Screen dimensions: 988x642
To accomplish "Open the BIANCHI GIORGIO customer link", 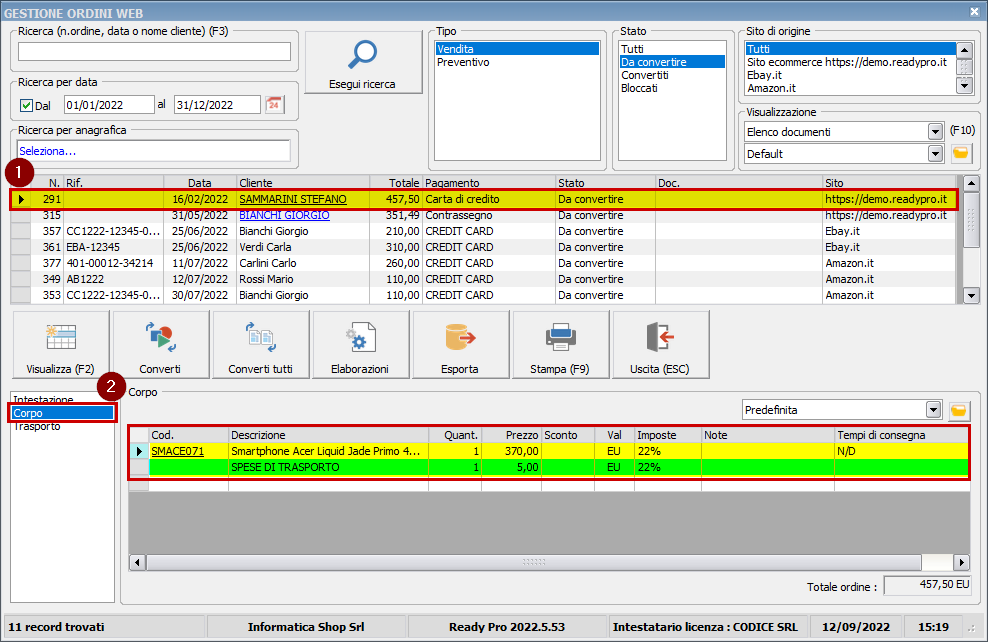I will click(284, 215).
